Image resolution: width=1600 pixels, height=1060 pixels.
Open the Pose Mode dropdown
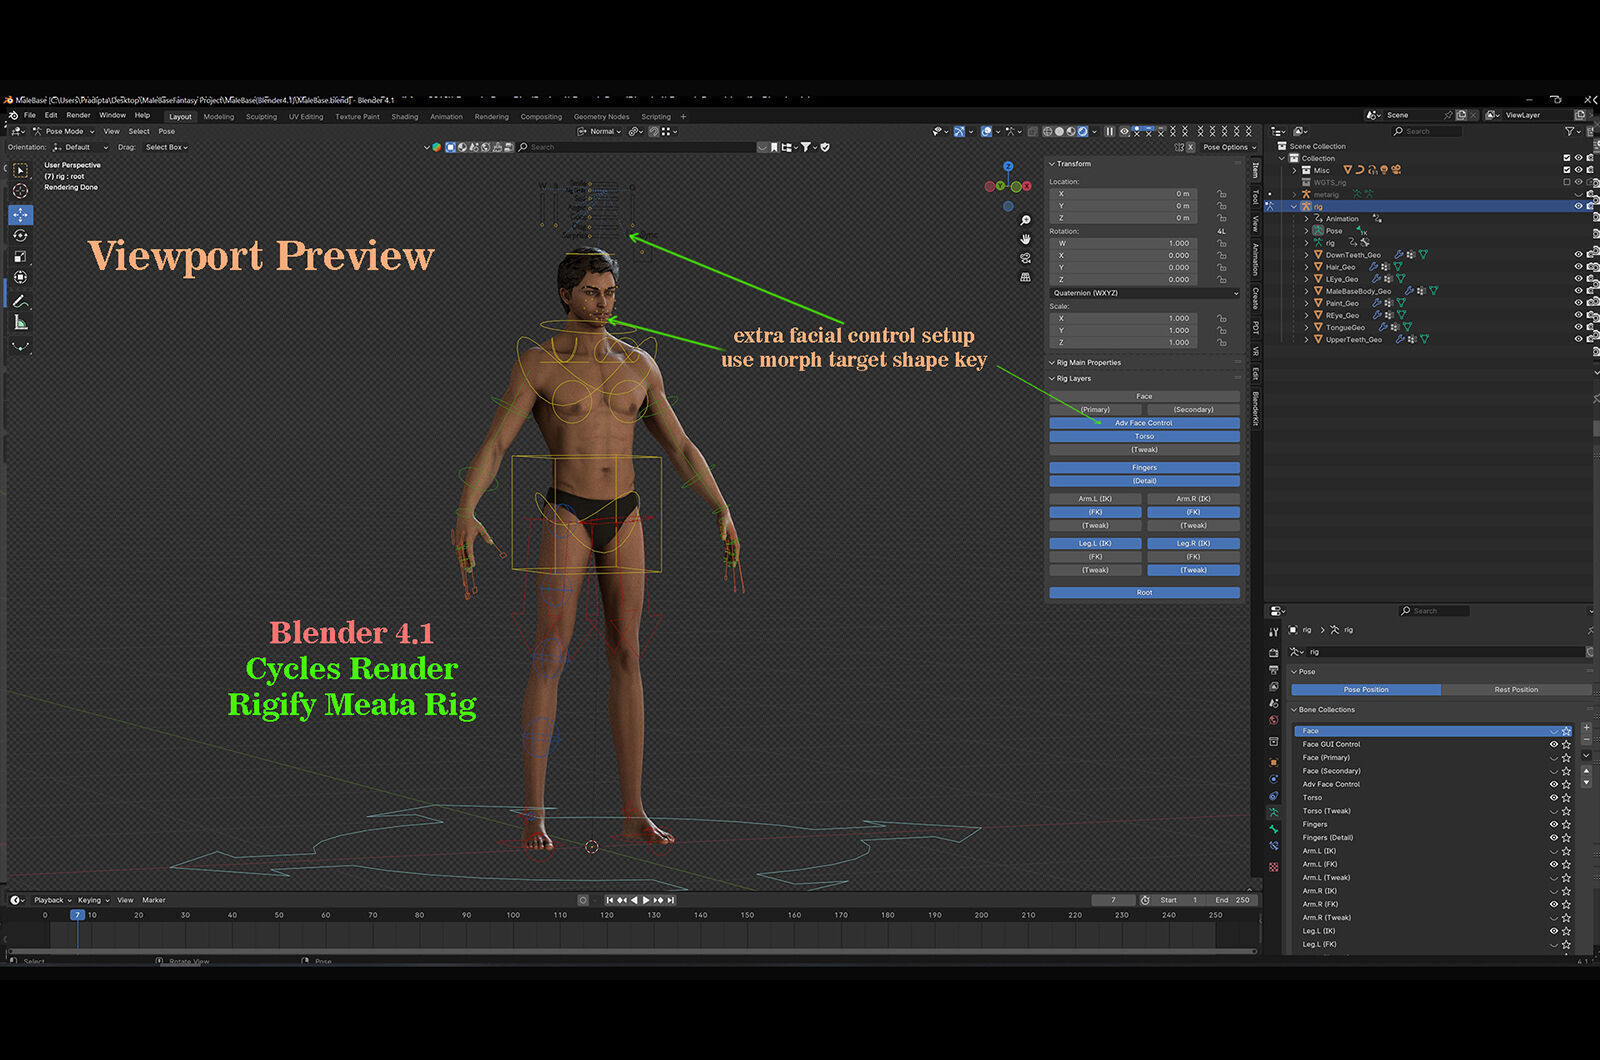point(64,131)
